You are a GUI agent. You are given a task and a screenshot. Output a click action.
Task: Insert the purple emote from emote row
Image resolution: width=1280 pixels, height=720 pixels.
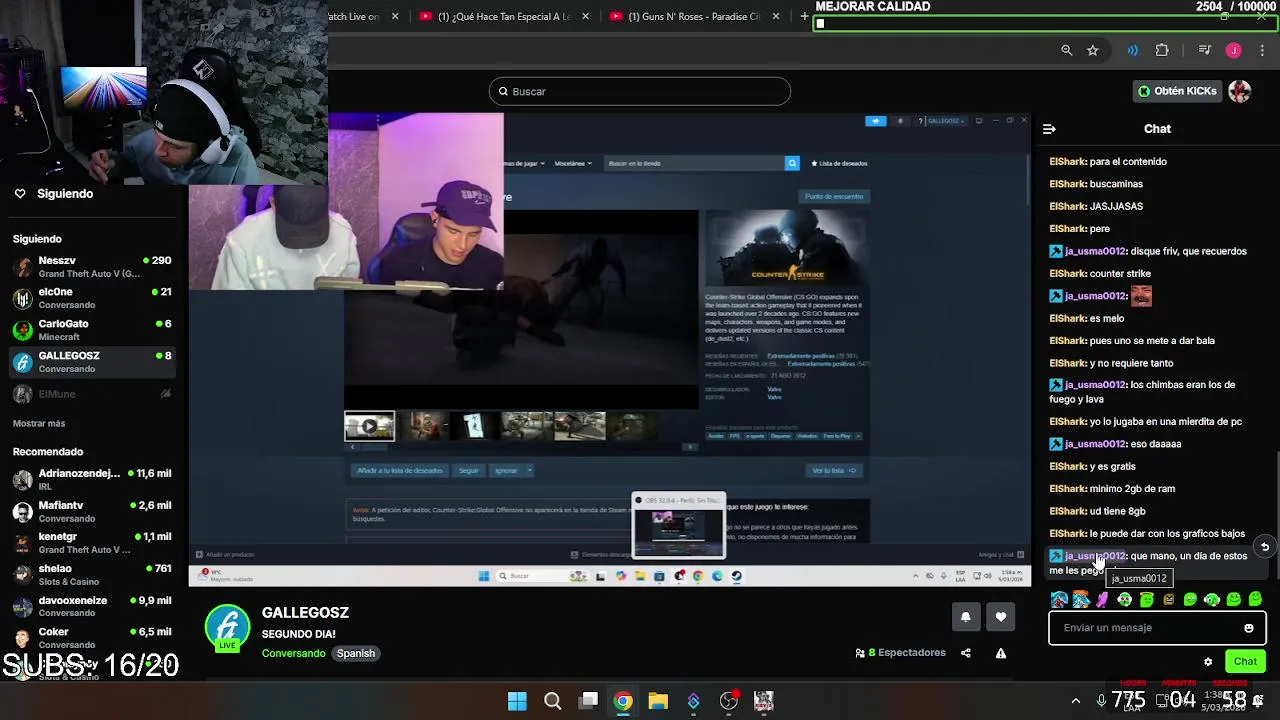[x=1102, y=600]
